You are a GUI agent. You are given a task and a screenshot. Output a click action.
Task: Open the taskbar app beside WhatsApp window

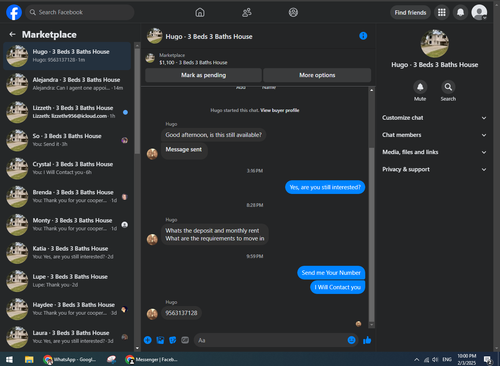tap(111, 359)
